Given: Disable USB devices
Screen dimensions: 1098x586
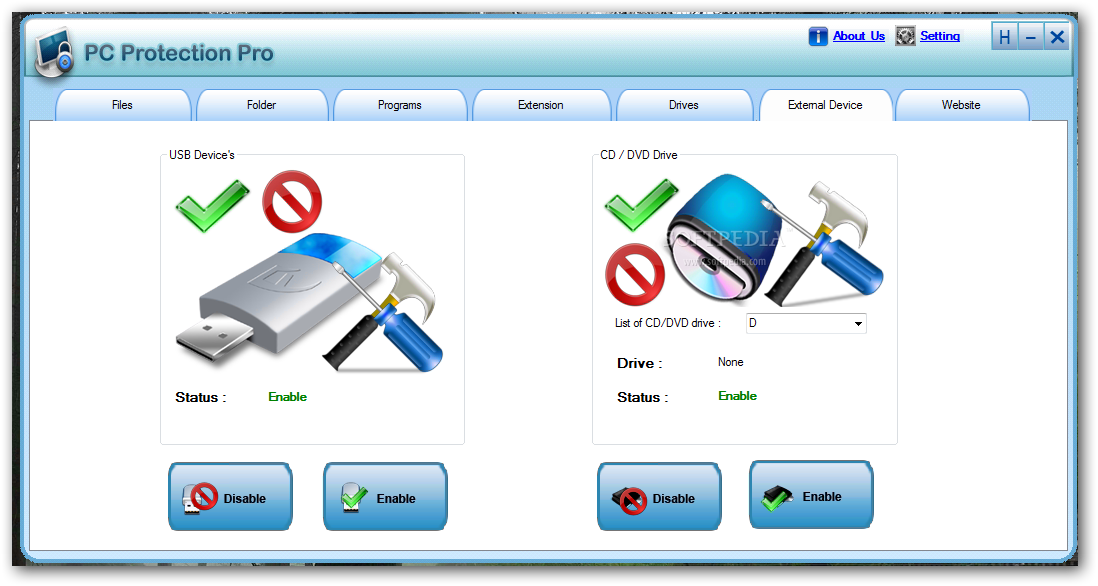Looking at the screenshot, I should tap(230, 496).
